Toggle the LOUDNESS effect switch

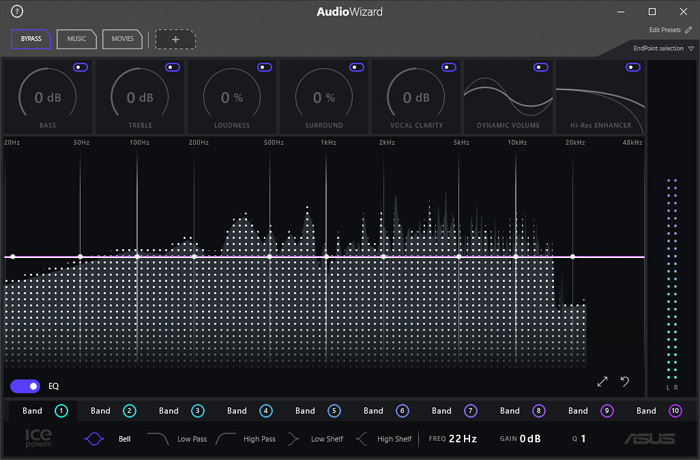point(265,67)
